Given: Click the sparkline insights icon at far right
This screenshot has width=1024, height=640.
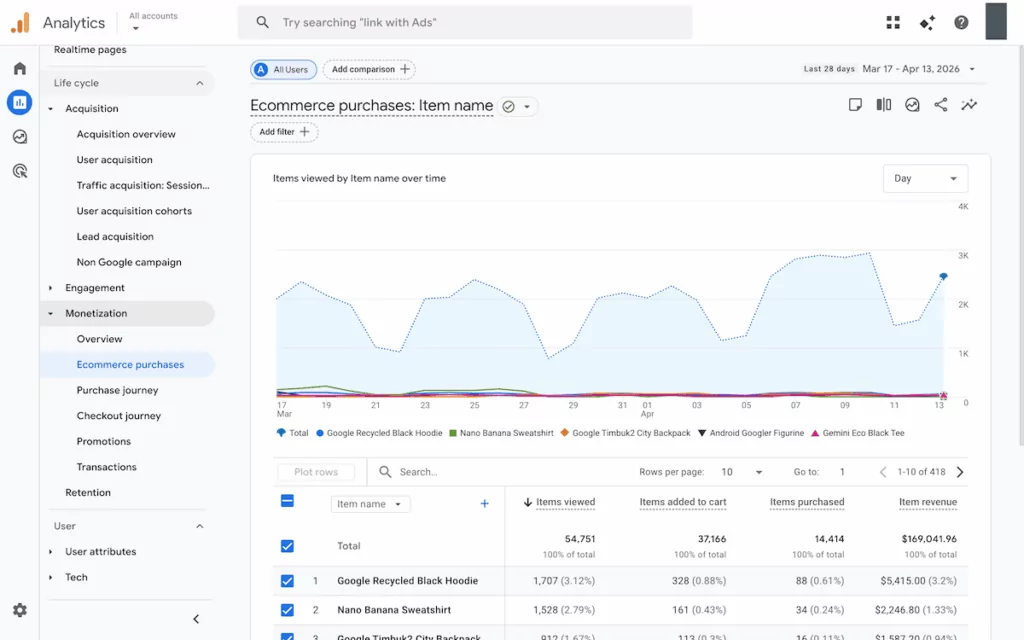Looking at the screenshot, I should (969, 104).
